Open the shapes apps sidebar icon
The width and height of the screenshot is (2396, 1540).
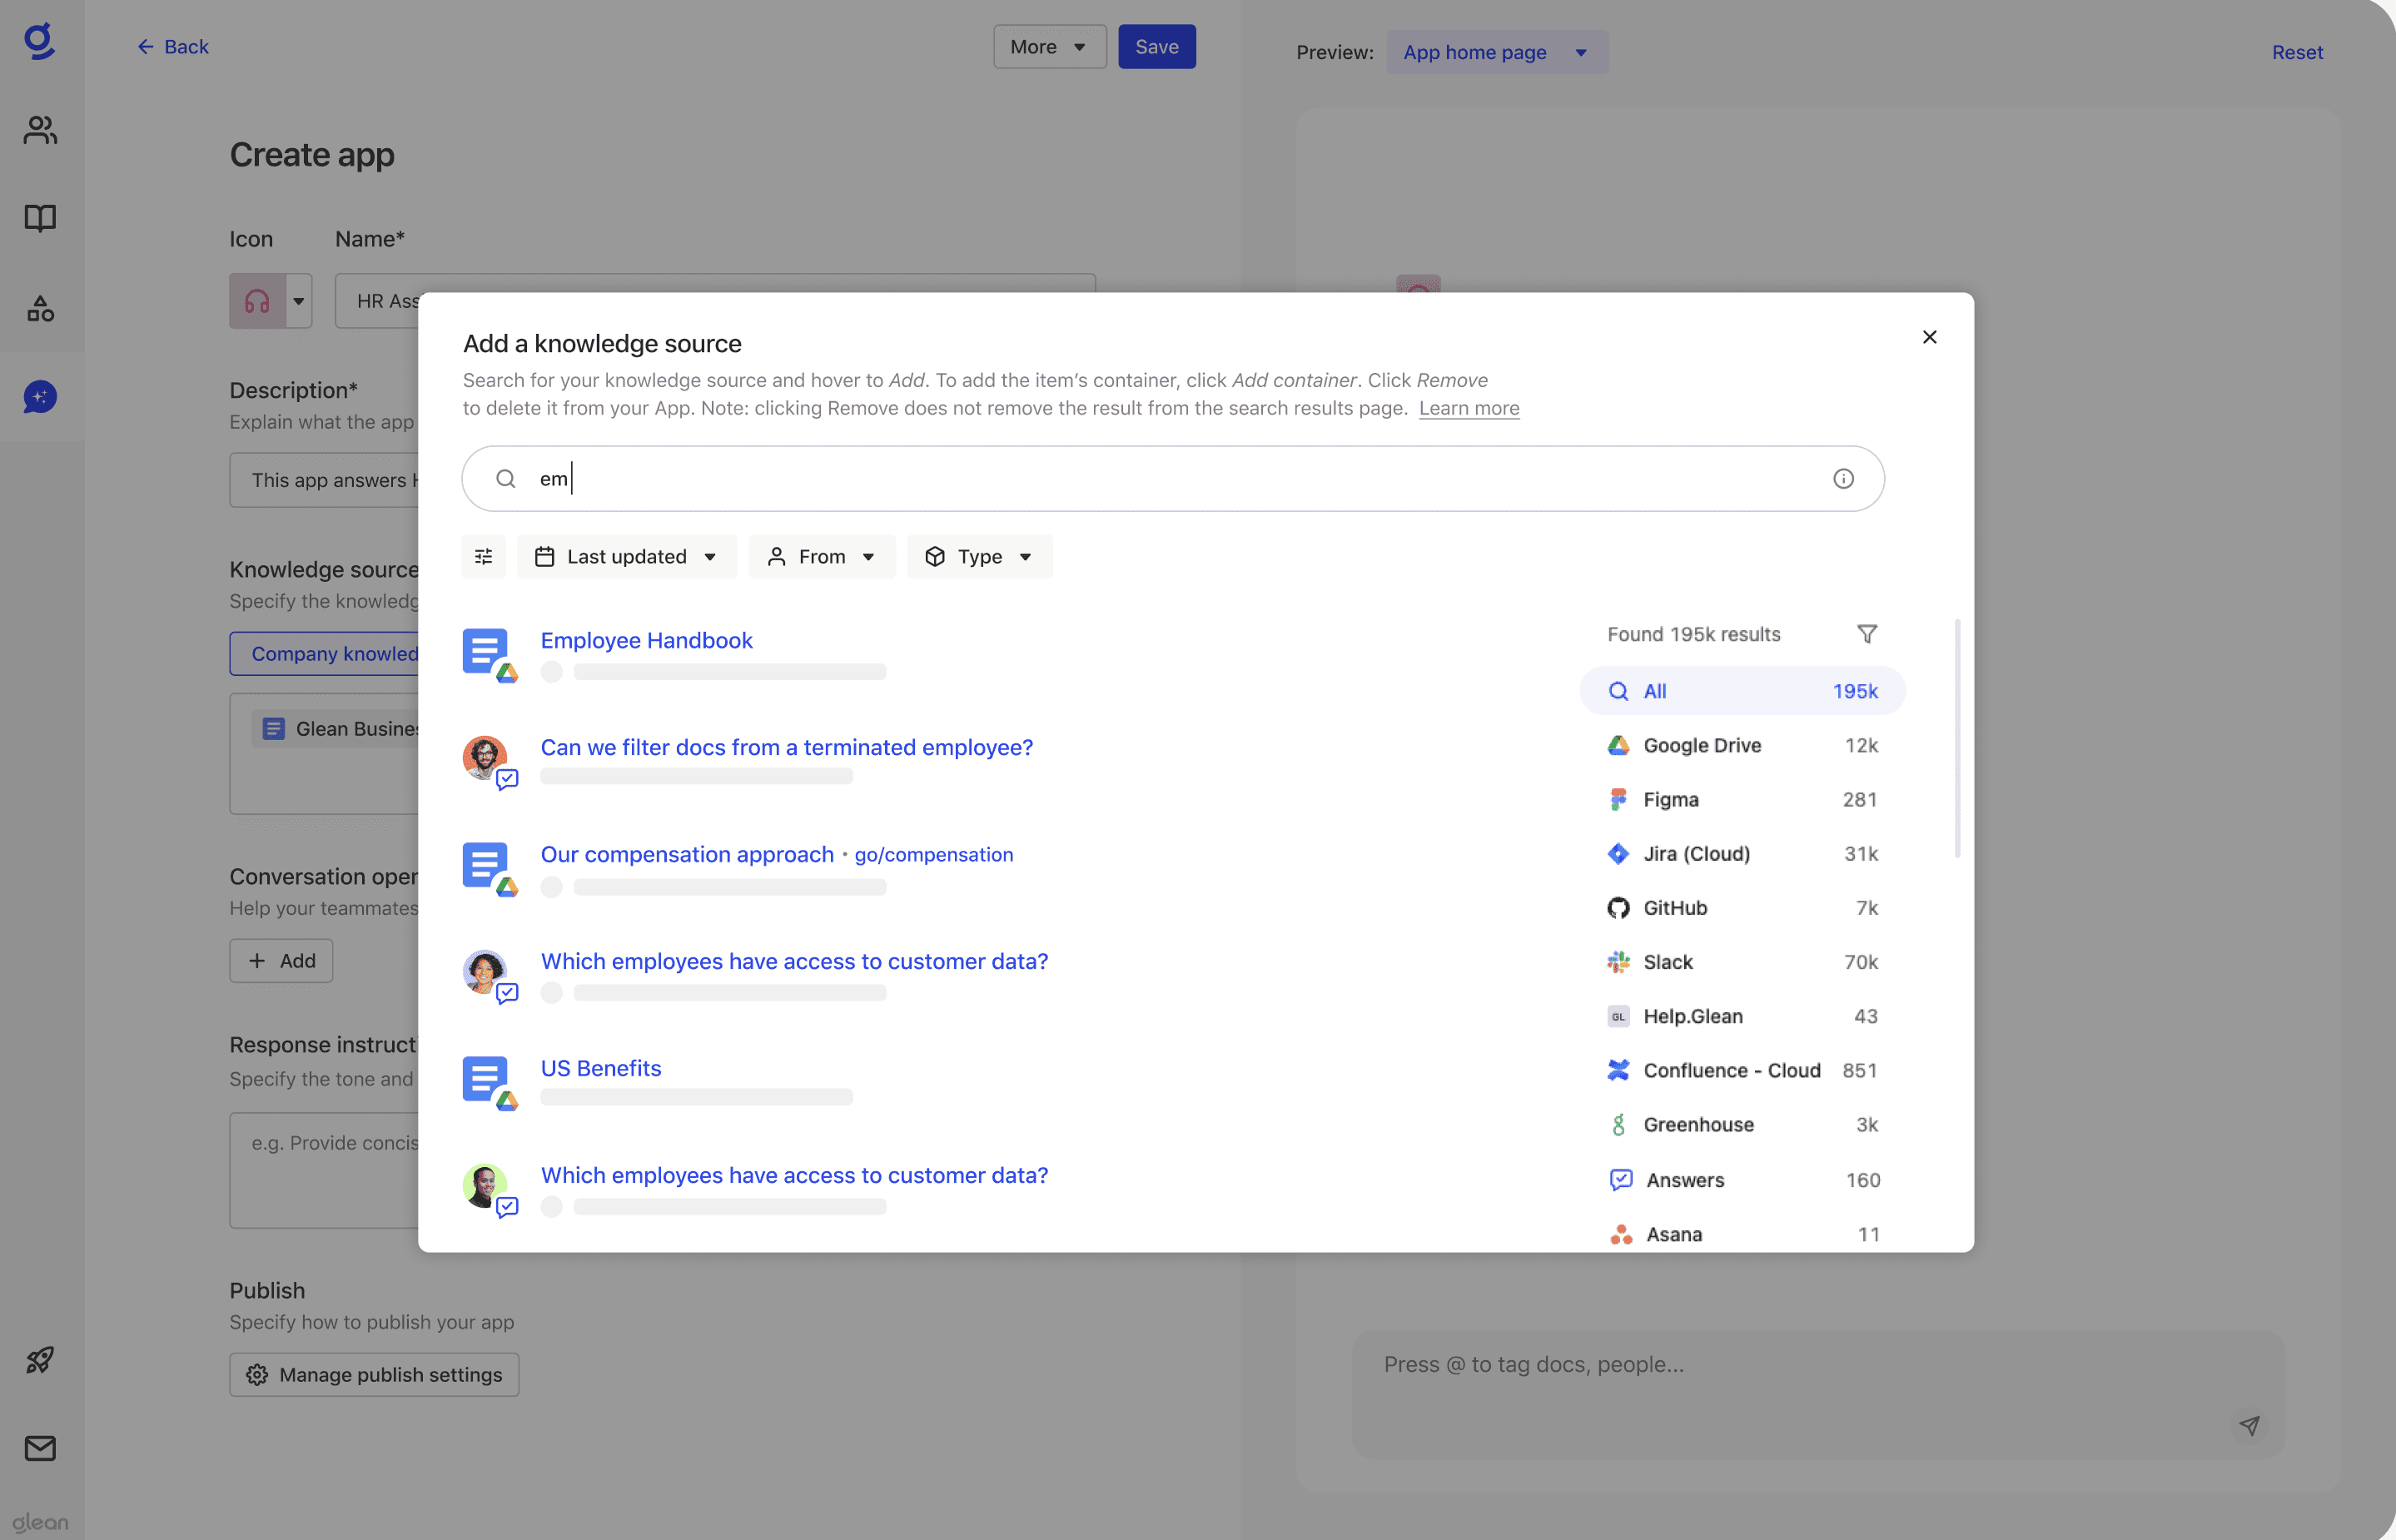(x=40, y=308)
